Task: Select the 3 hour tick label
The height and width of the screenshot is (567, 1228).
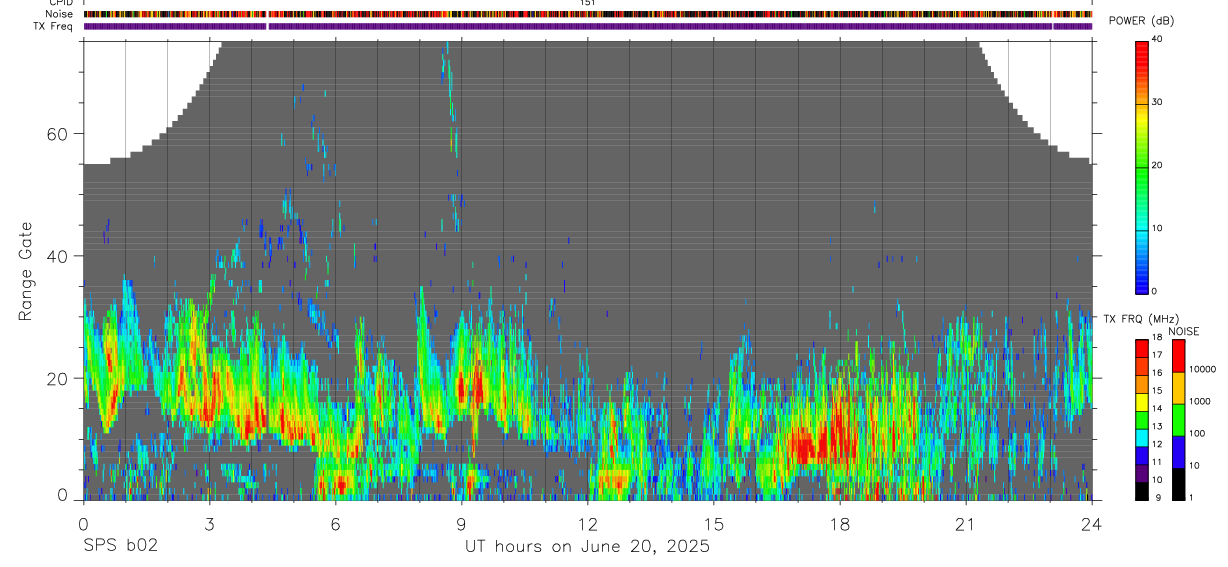Action: [209, 524]
